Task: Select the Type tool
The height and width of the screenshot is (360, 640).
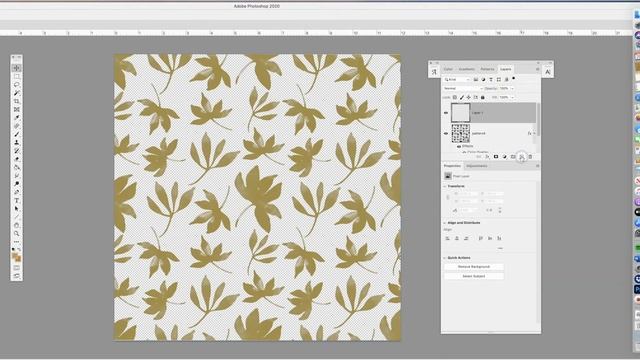Action: (x=17, y=200)
